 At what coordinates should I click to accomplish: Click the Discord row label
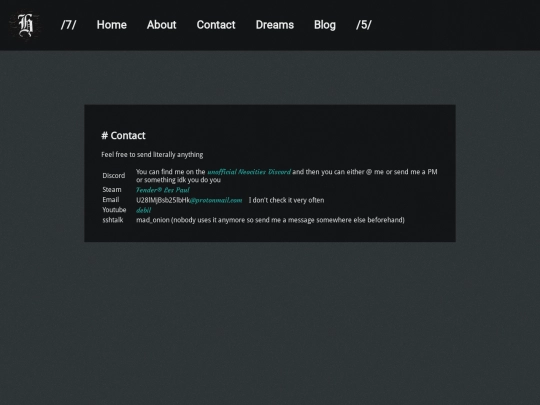click(114, 176)
